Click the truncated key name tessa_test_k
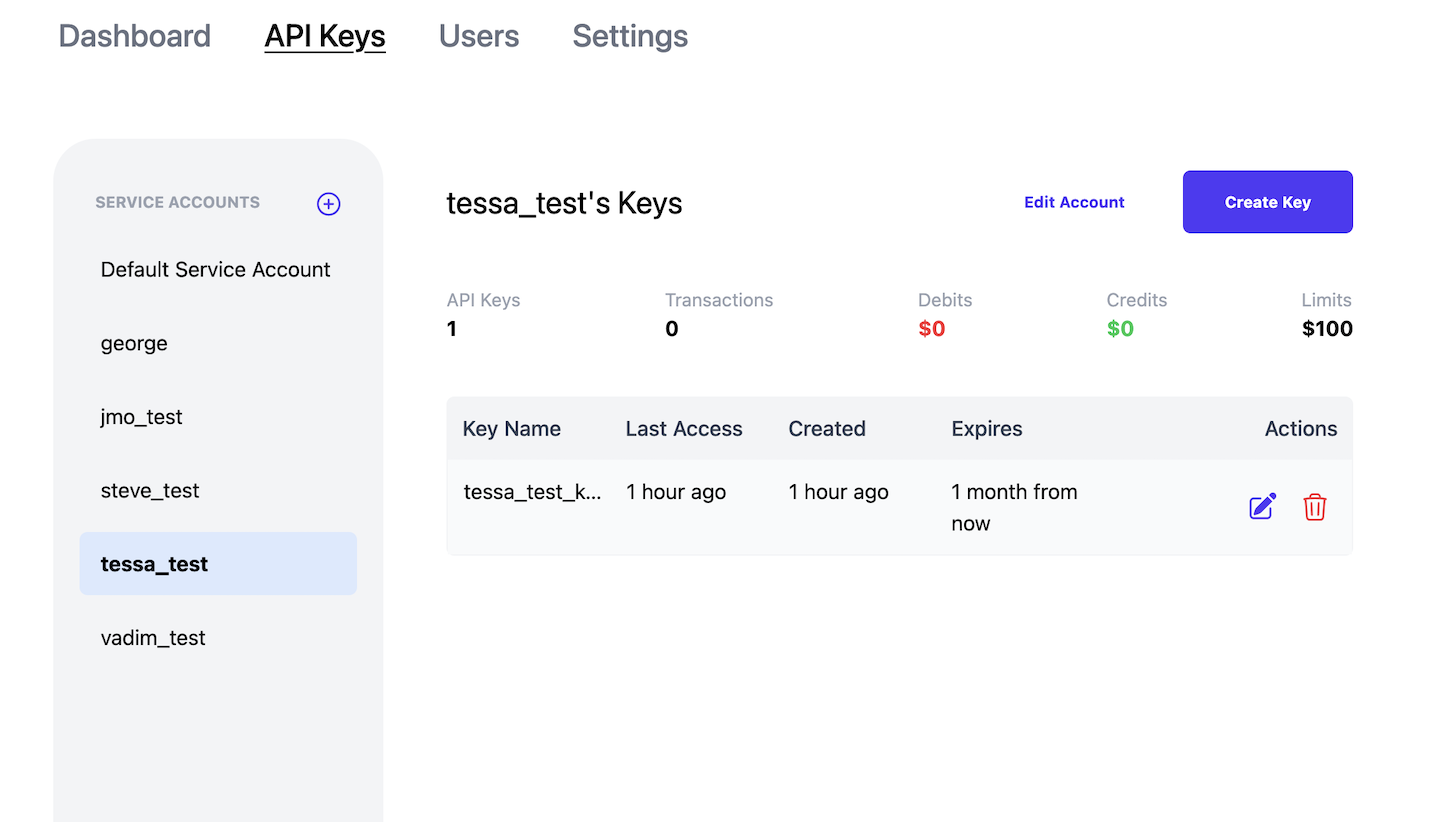 point(533,491)
